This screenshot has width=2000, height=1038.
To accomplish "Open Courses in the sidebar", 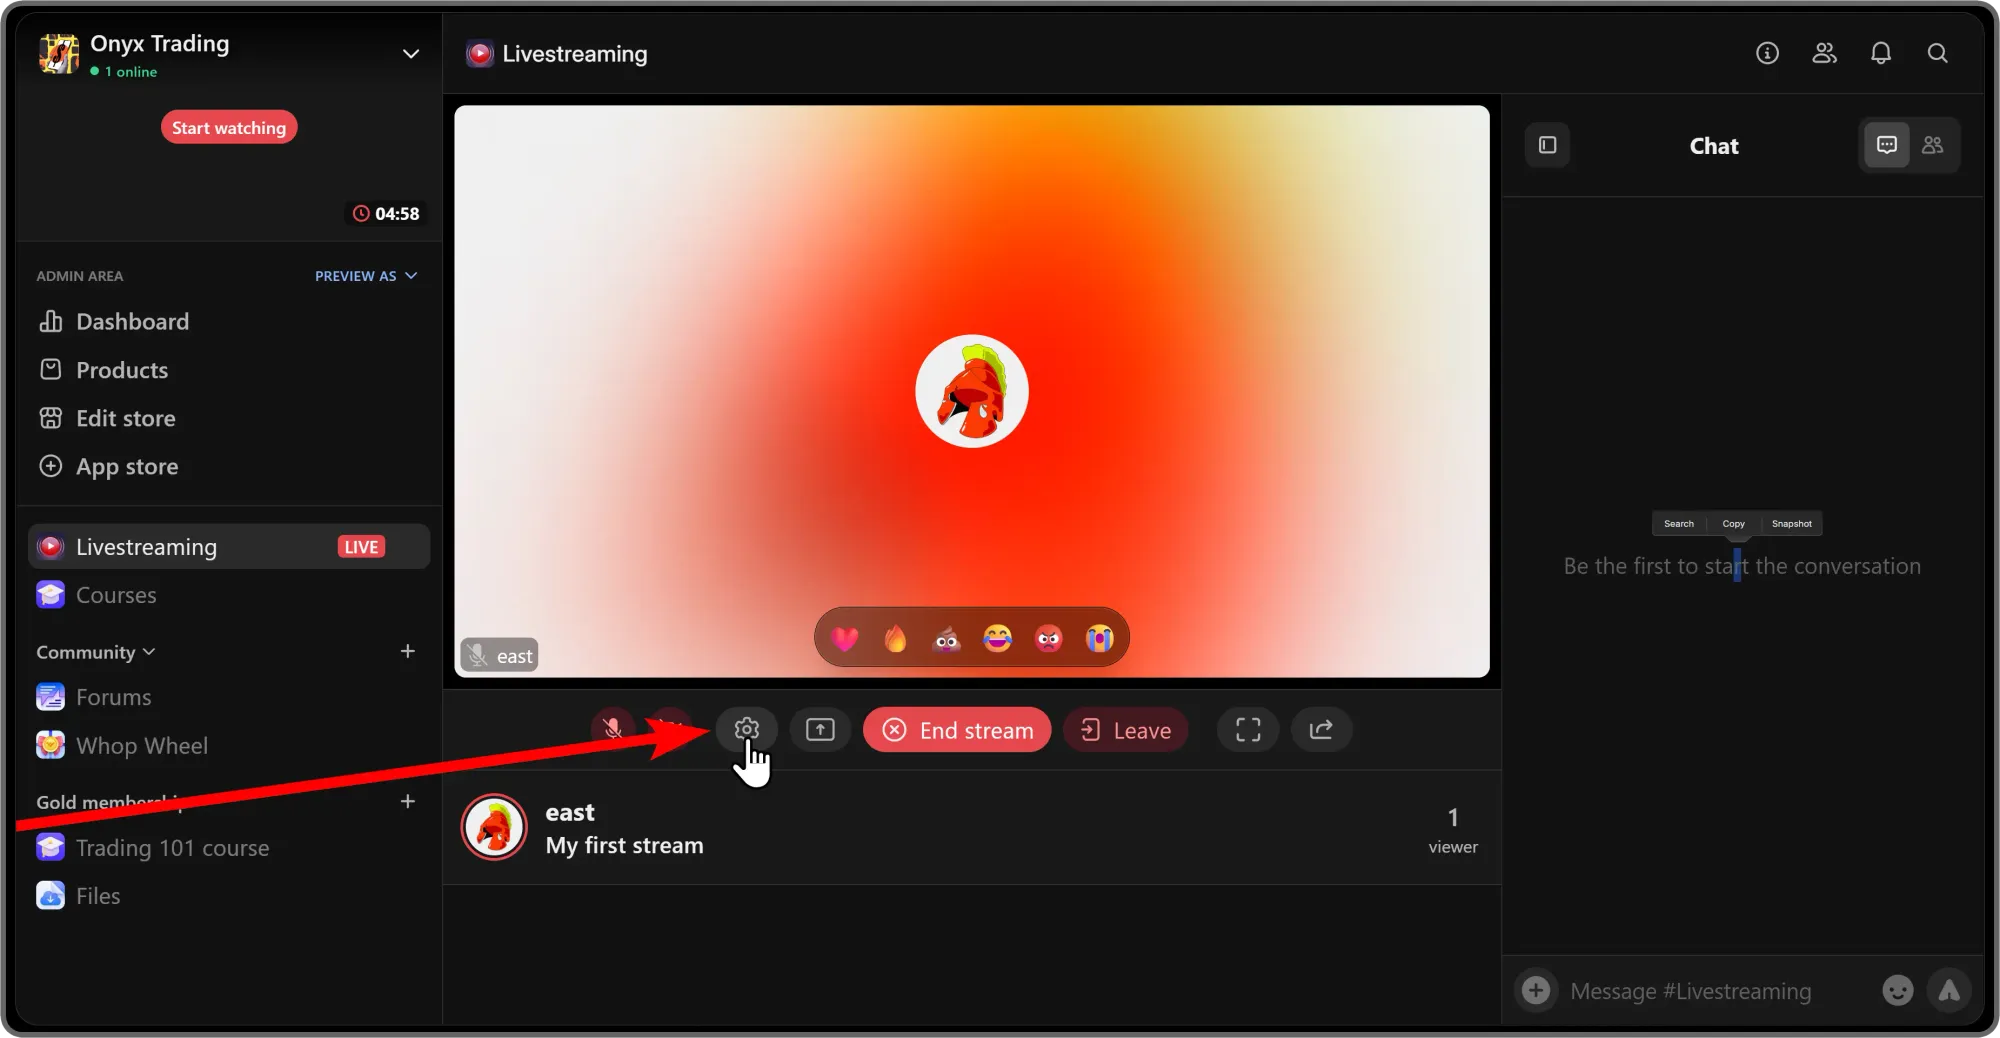I will (116, 595).
